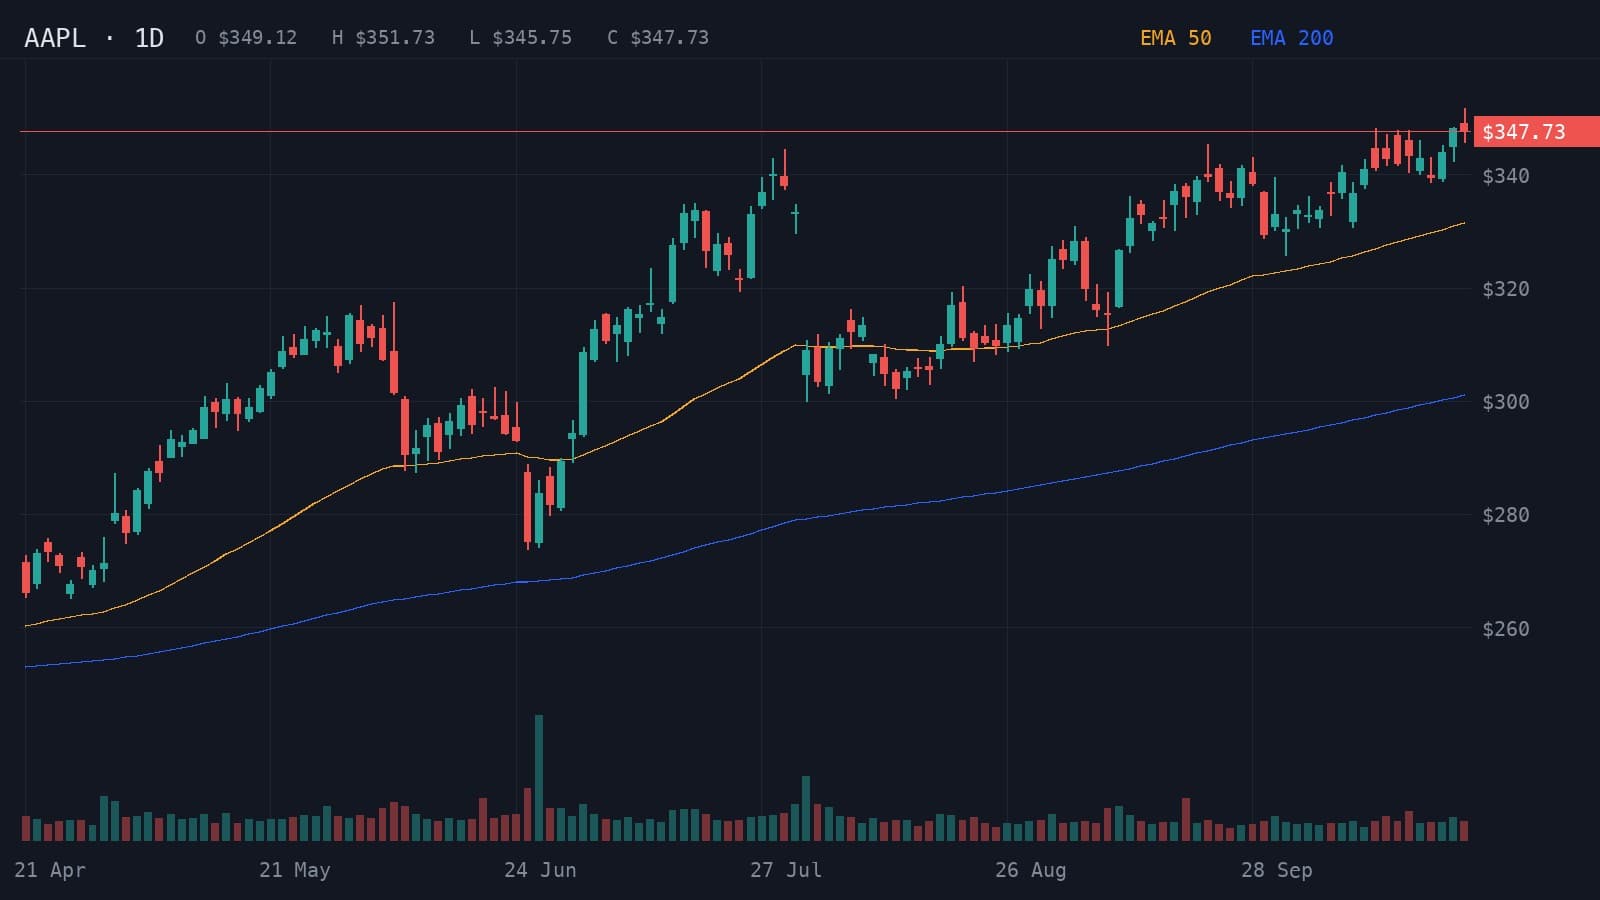
Task: Click the AAPL ticker symbol
Action: 54,38
